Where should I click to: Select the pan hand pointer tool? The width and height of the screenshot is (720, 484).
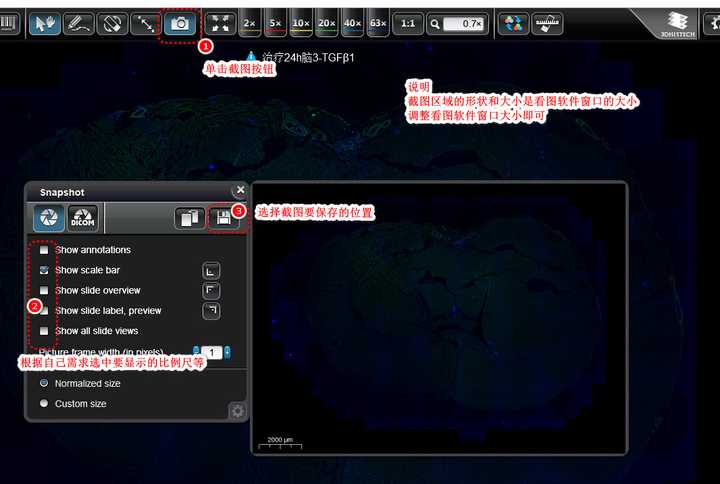(x=45, y=23)
